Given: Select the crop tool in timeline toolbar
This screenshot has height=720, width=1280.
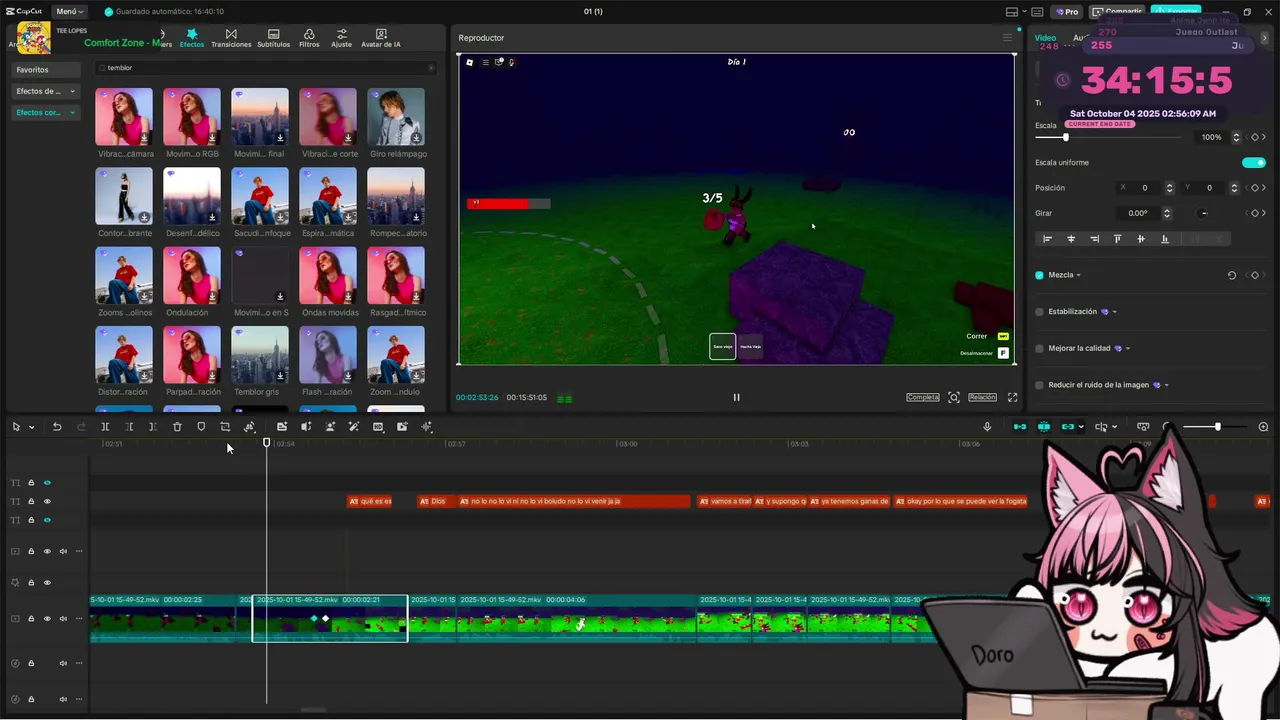Looking at the screenshot, I should pyautogui.click(x=225, y=427).
